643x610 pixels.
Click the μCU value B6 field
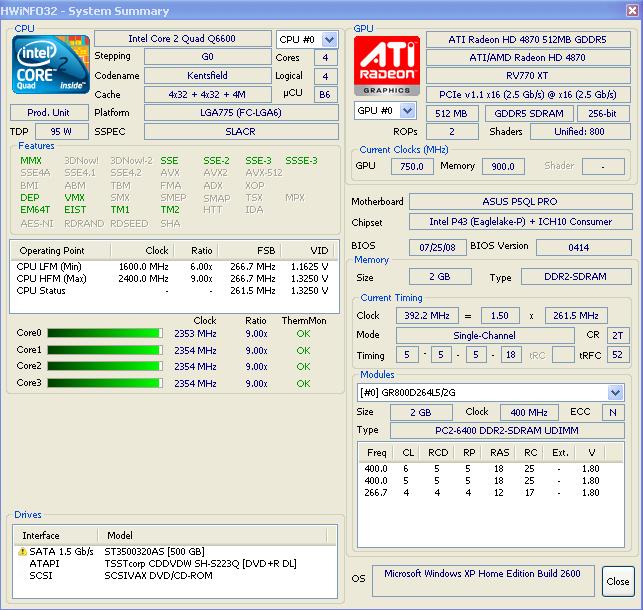click(x=325, y=95)
